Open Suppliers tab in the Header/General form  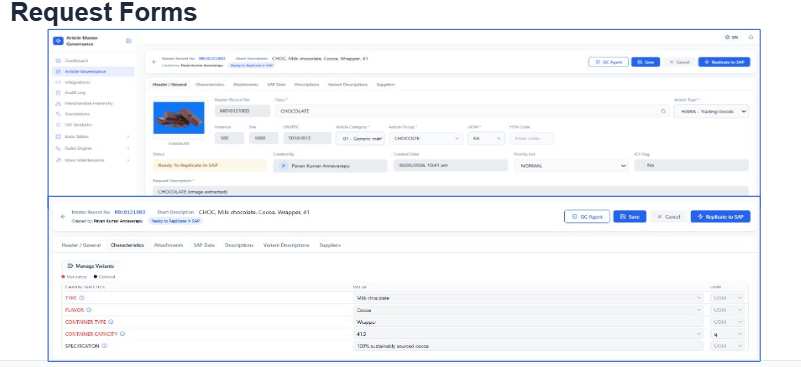(x=385, y=84)
